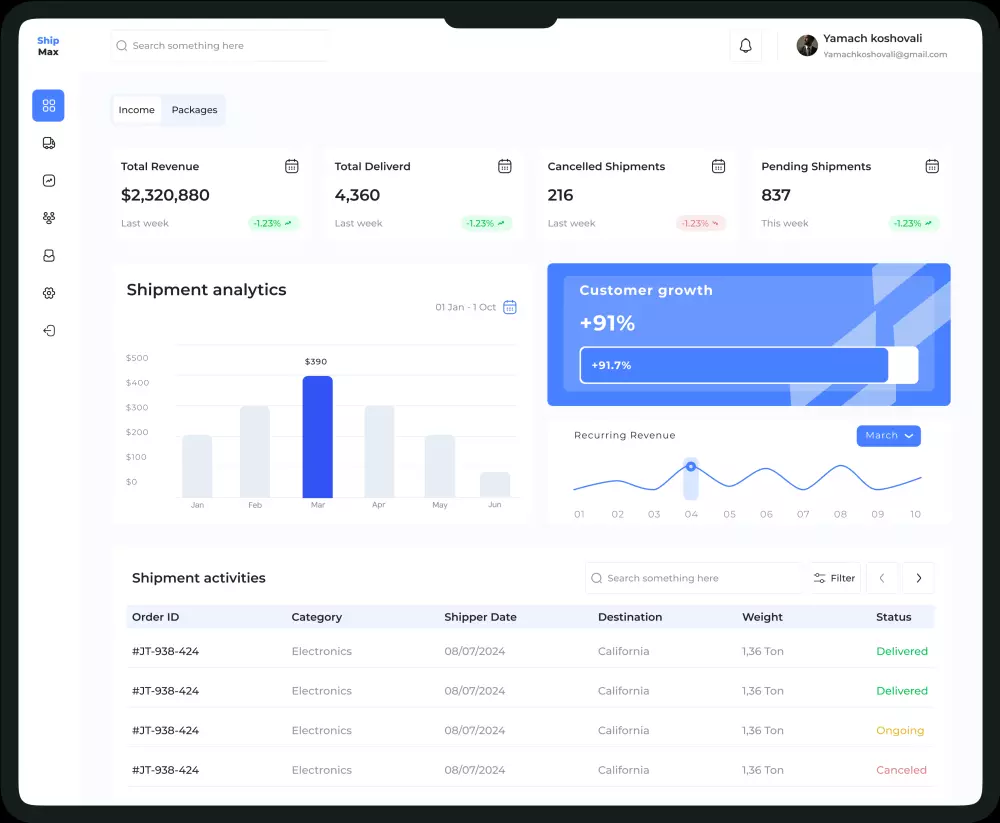Select the Income tab
This screenshot has height=823, width=1000.
(x=136, y=110)
